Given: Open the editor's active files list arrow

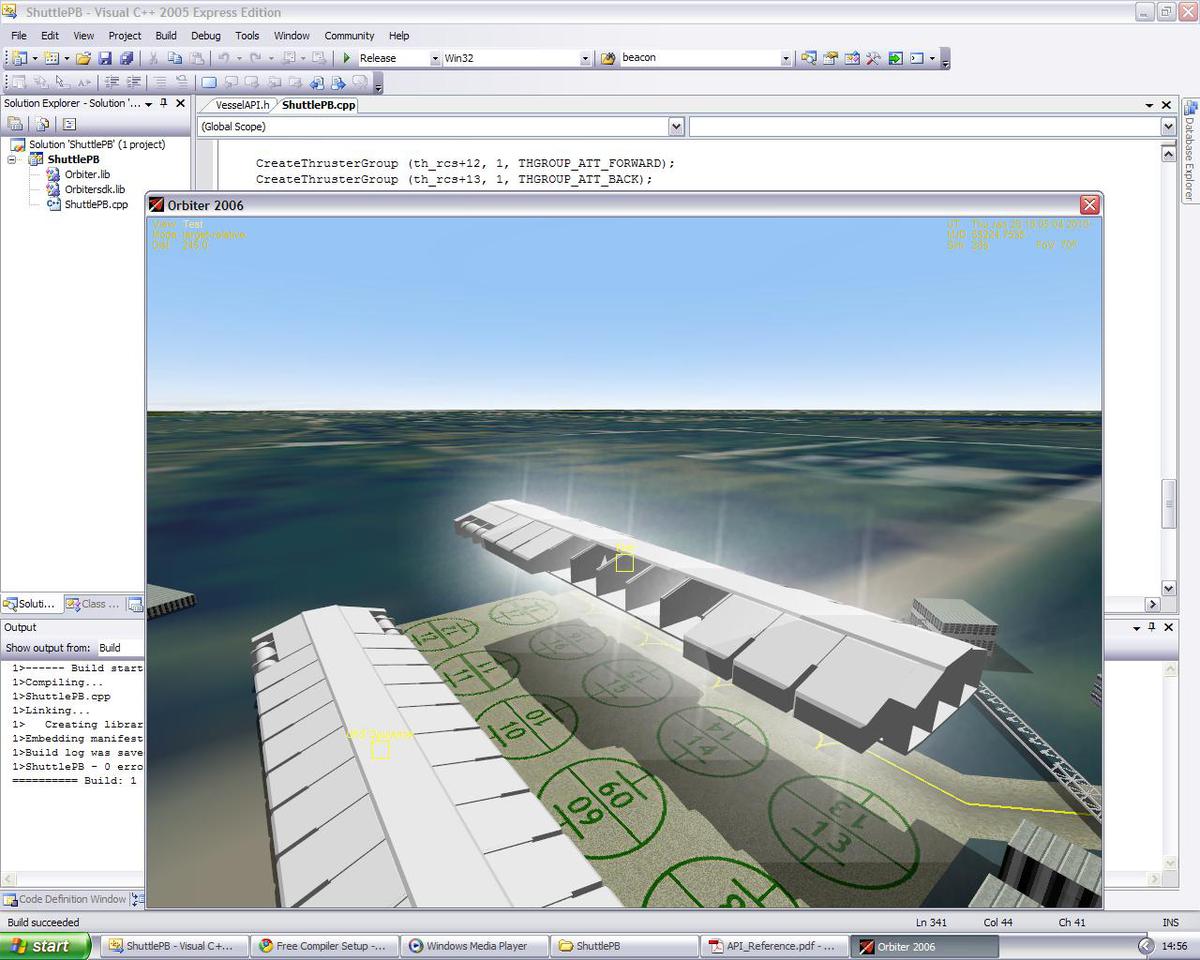Looking at the screenshot, I should [1150, 105].
